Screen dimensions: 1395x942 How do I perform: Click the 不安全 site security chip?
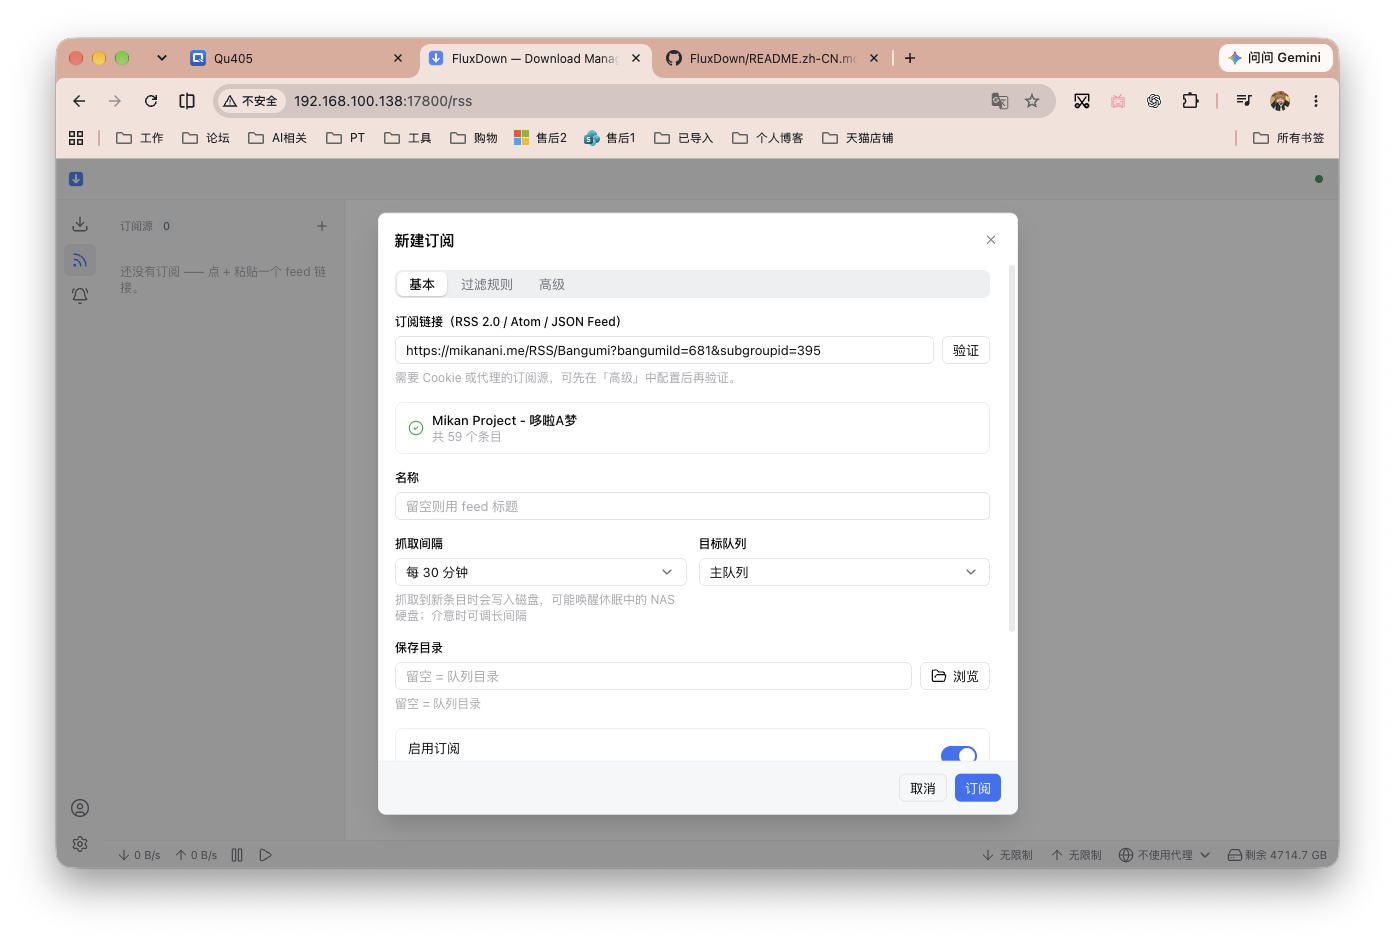(251, 101)
